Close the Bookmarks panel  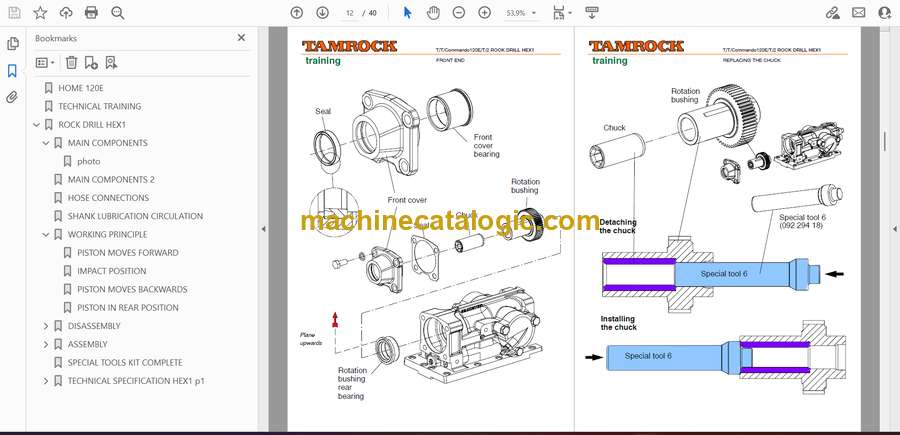coord(241,38)
